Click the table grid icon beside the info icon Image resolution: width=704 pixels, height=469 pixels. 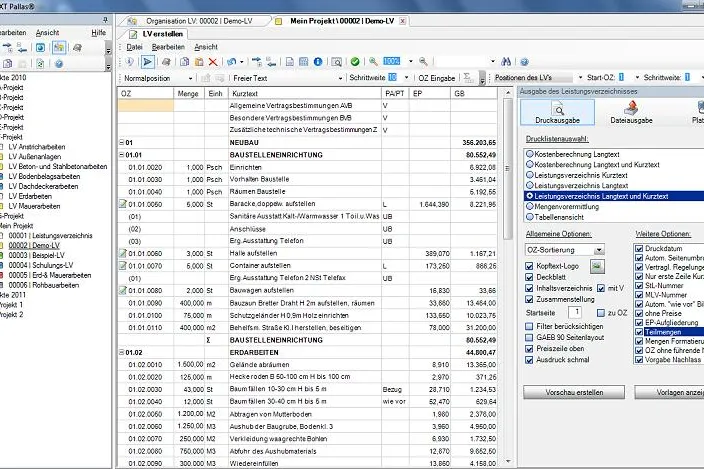tap(304, 61)
